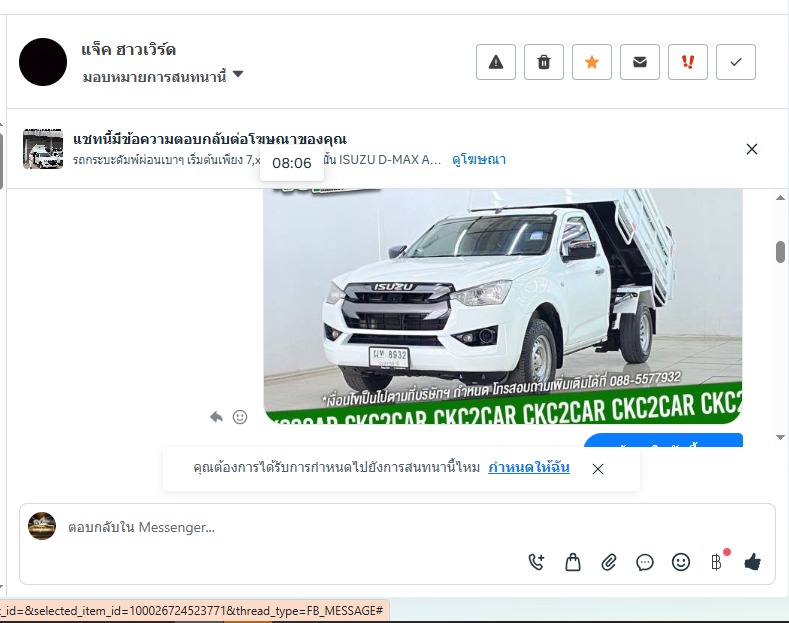Mark conversation done with checkmark button
Image resolution: width=789 pixels, height=623 pixels.
click(x=736, y=62)
